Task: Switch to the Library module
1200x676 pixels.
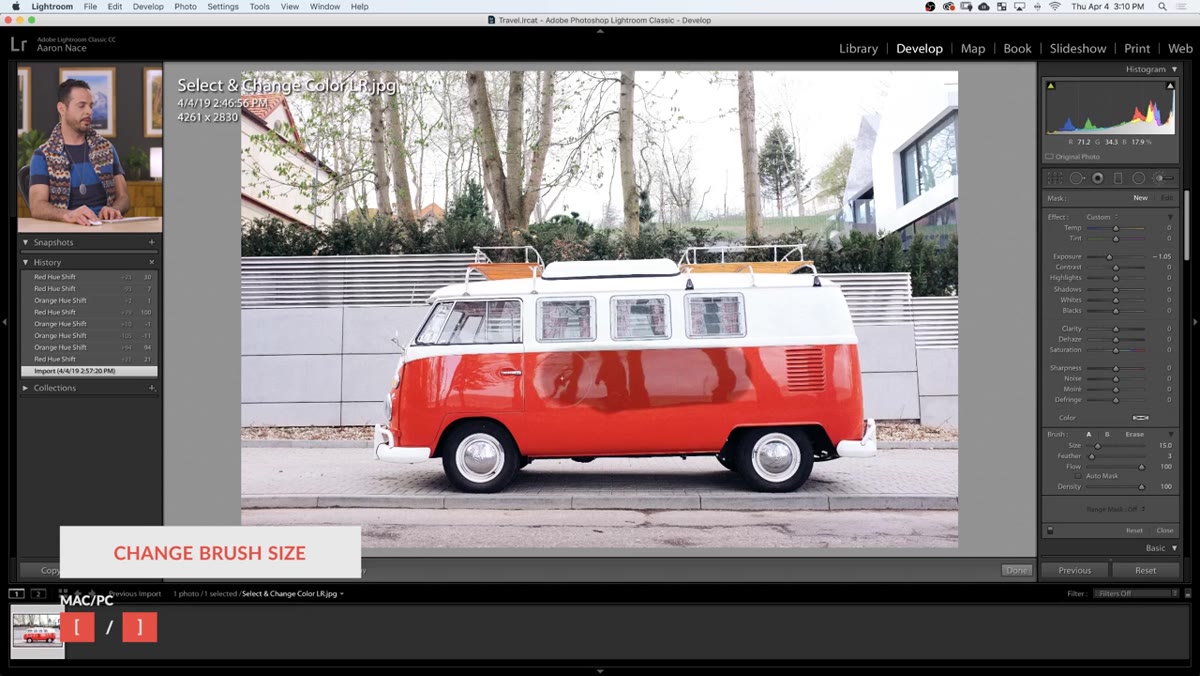Action: (858, 48)
